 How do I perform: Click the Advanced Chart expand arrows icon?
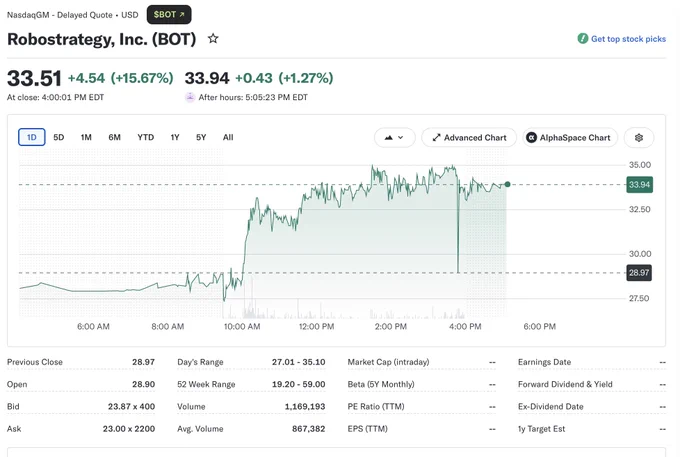[436, 137]
